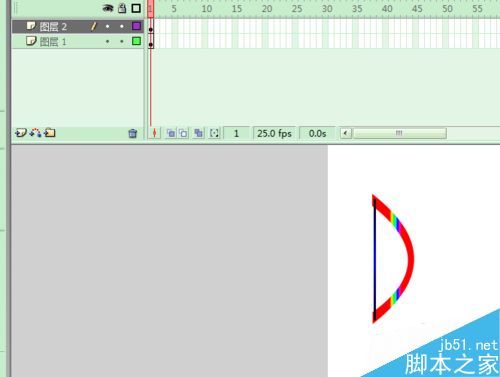This screenshot has width=500, height=377.
Task: Toggle lock dot for 图层 2
Action: (122, 26)
